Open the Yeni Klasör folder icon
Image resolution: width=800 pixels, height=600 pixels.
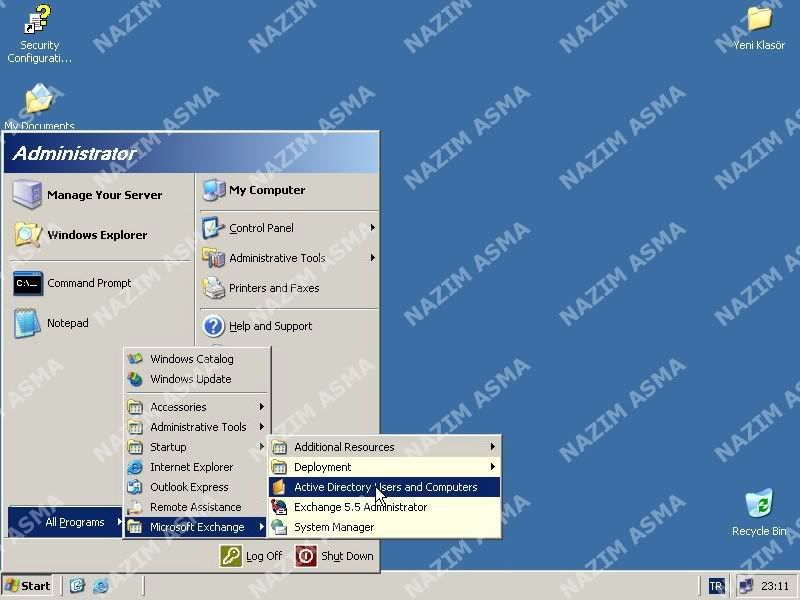pyautogui.click(x=759, y=19)
